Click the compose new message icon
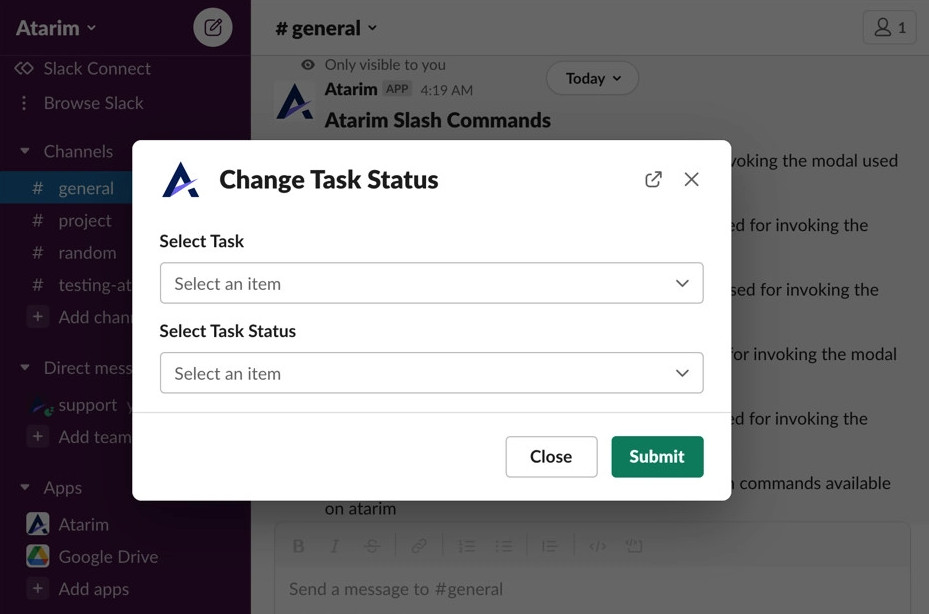This screenshot has height=614, width=929. (212, 28)
